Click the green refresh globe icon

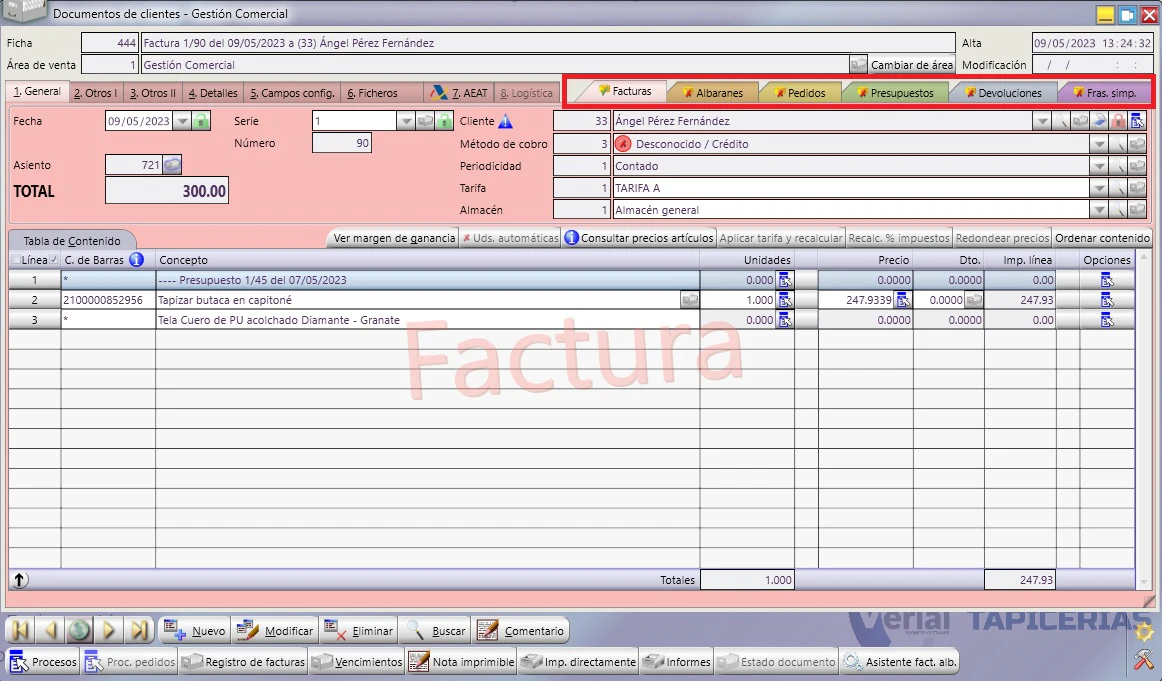pos(79,631)
